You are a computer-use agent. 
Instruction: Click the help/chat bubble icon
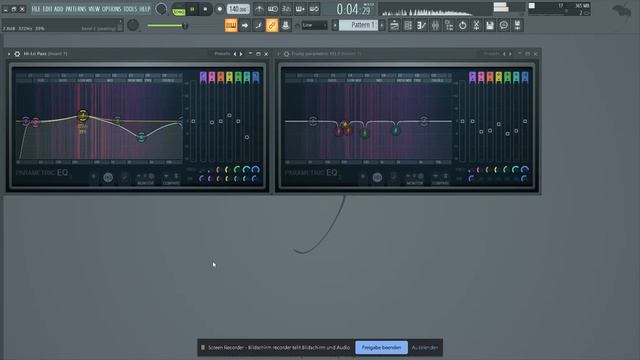click(x=504, y=25)
